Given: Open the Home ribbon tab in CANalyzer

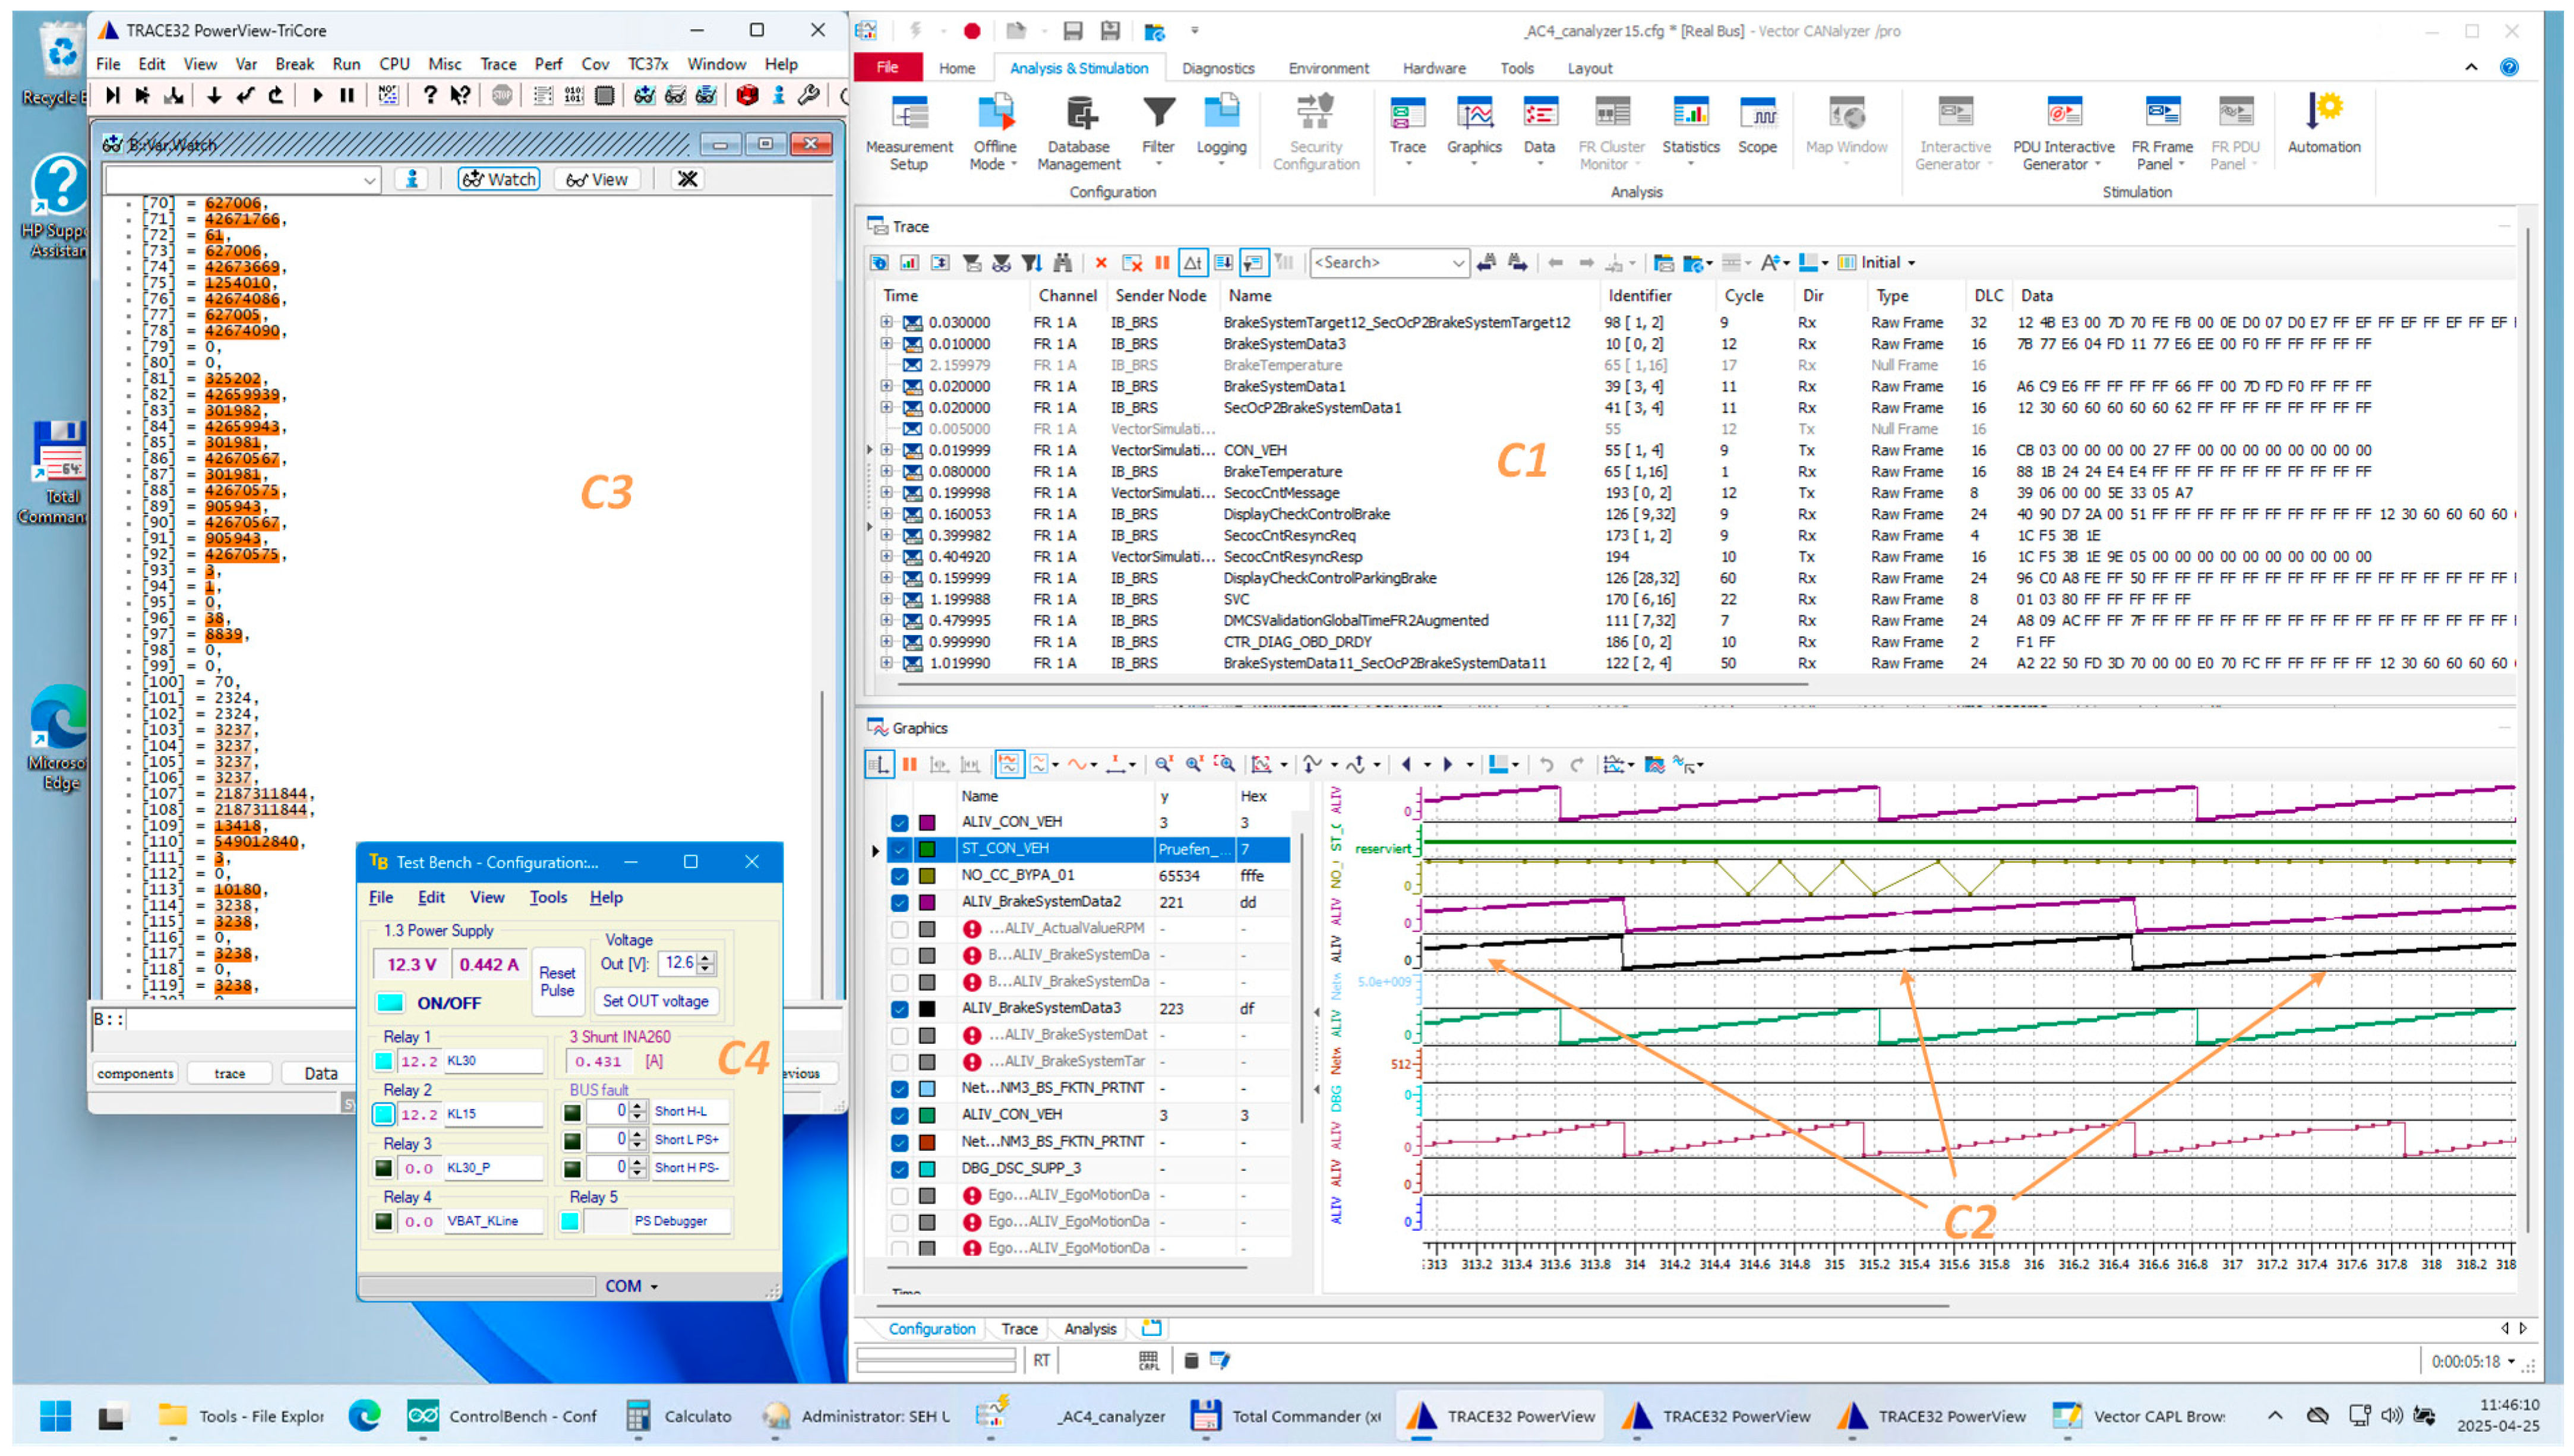Looking at the screenshot, I should [956, 68].
